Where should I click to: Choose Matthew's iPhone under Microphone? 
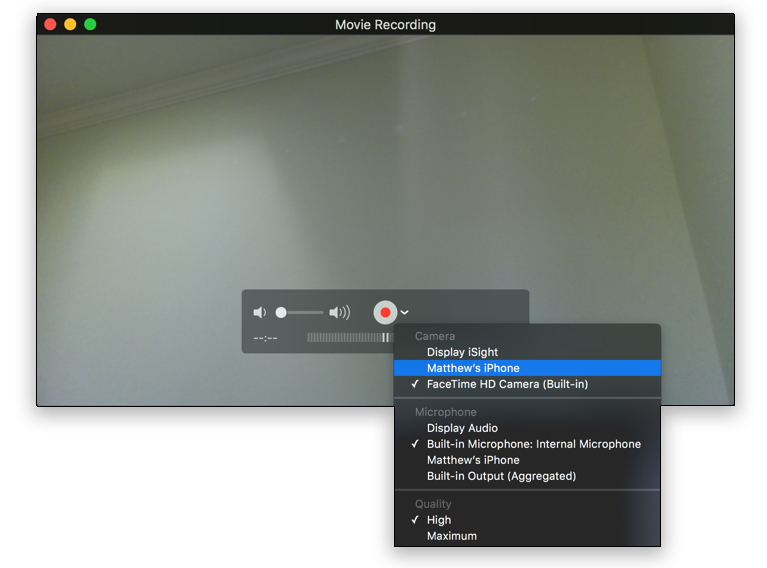[527, 460]
